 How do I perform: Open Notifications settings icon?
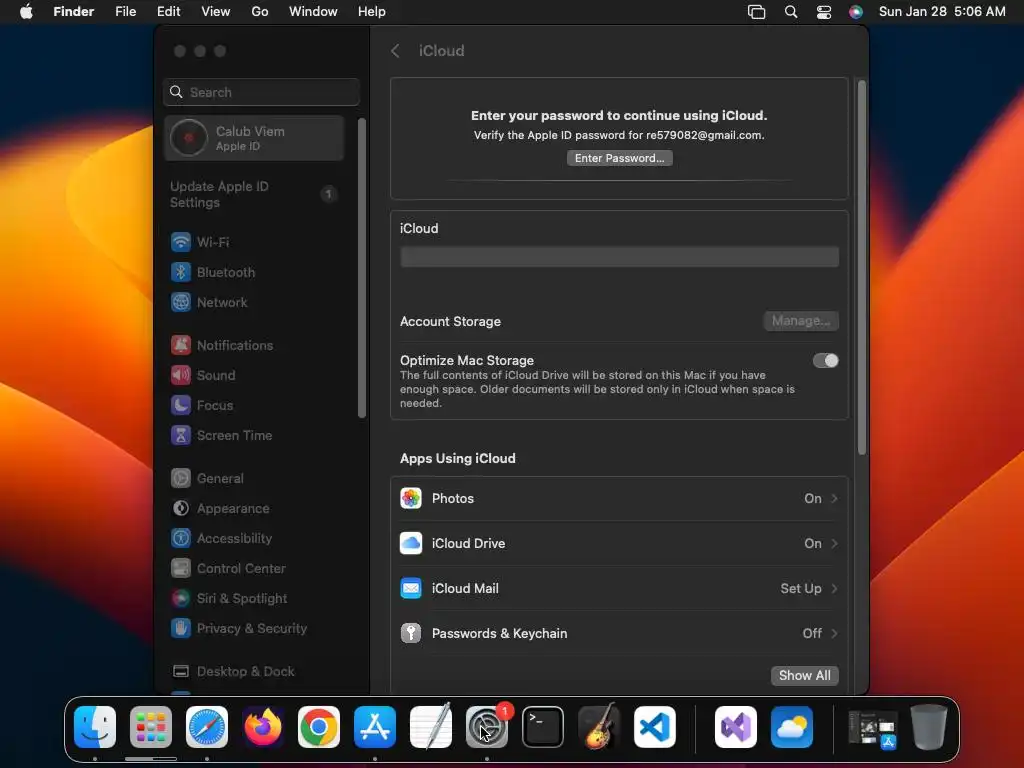(181, 345)
